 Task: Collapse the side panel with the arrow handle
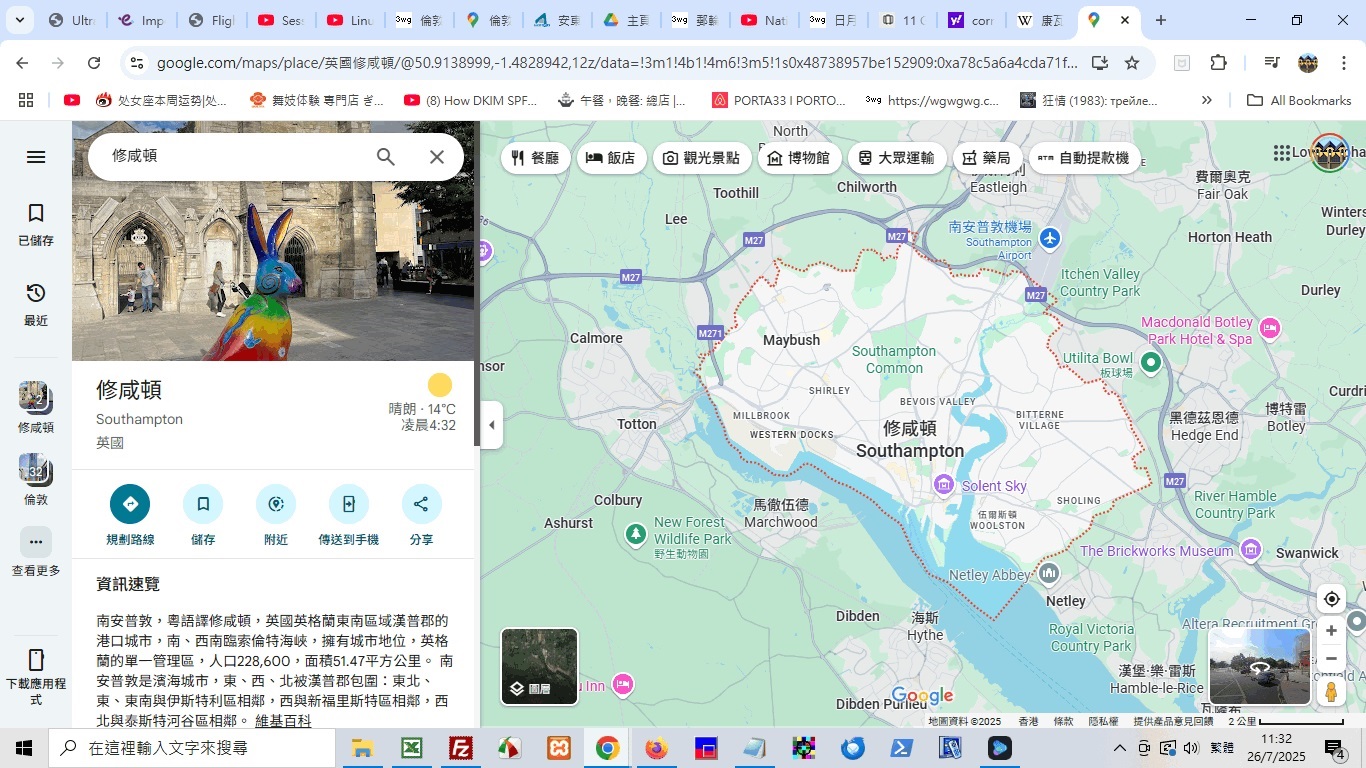(491, 425)
